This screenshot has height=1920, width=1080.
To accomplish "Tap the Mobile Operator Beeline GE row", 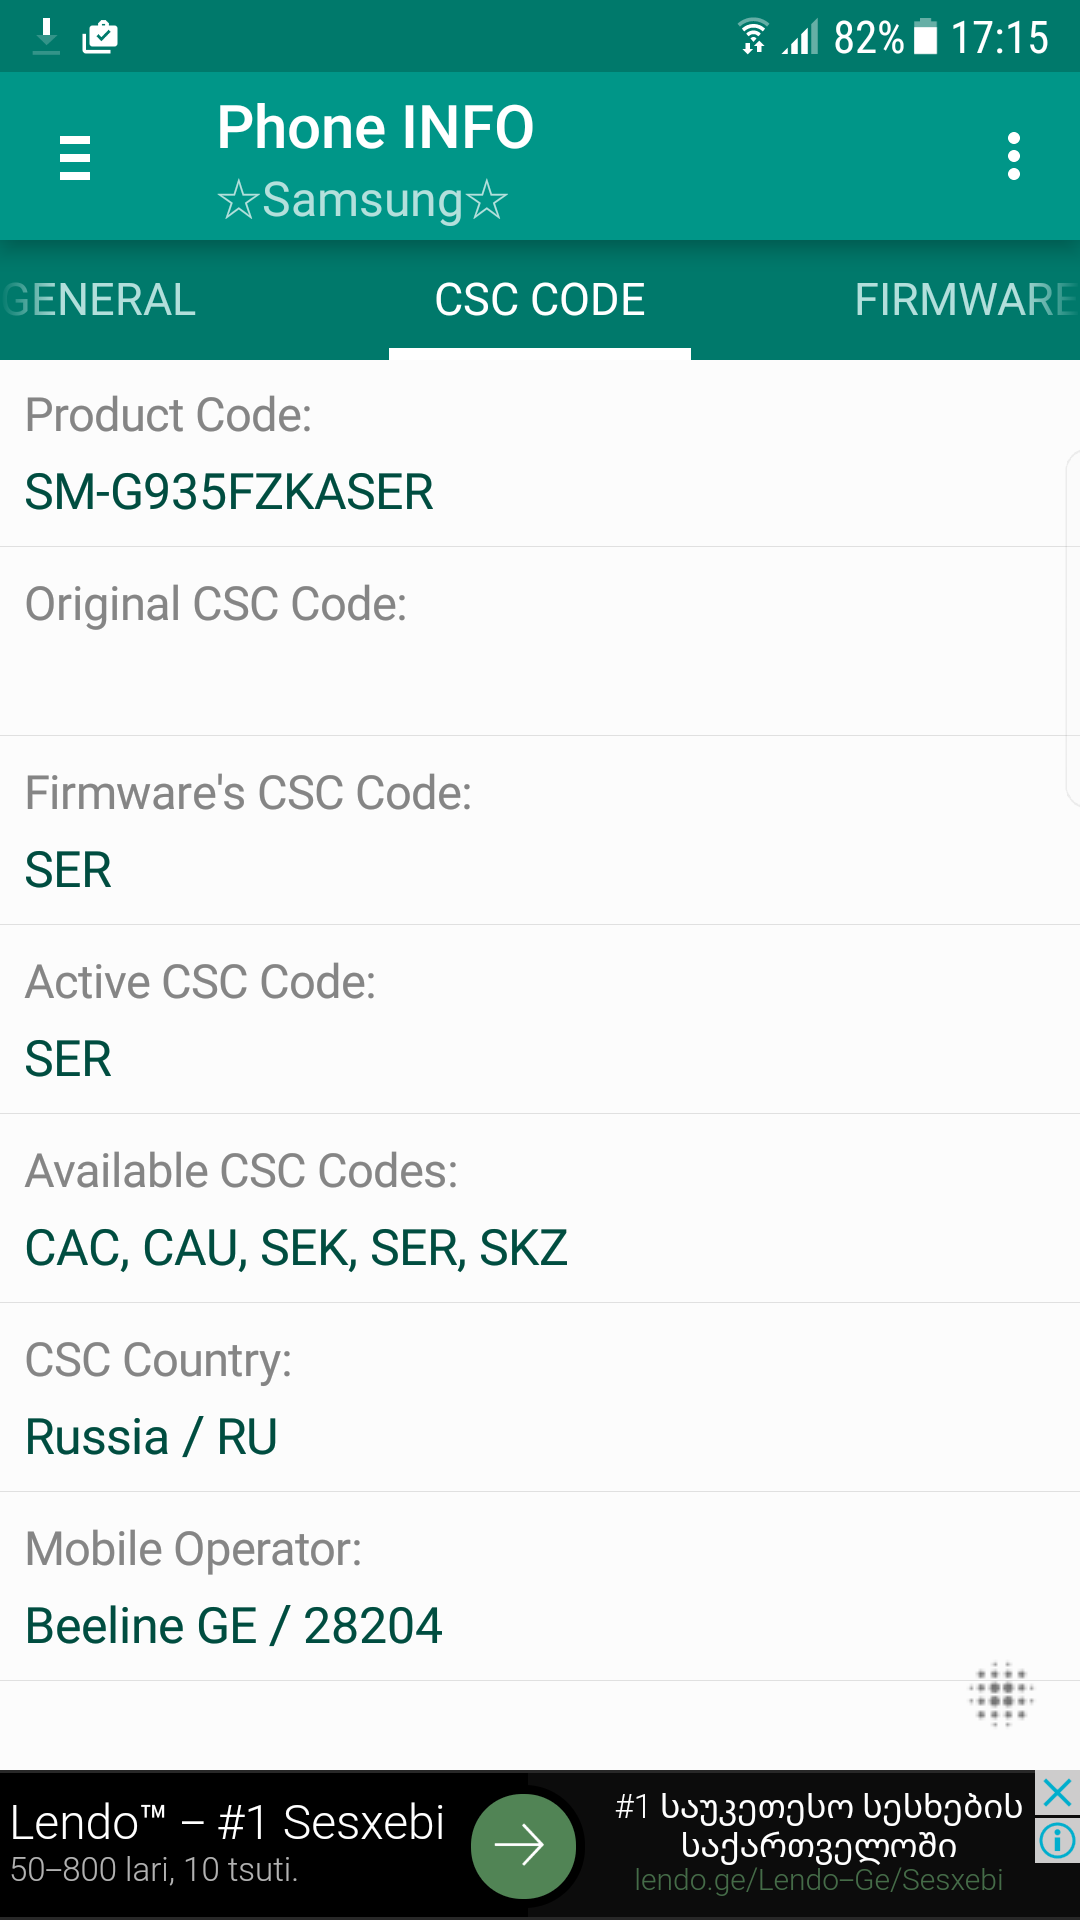I will pyautogui.click(x=540, y=1587).
